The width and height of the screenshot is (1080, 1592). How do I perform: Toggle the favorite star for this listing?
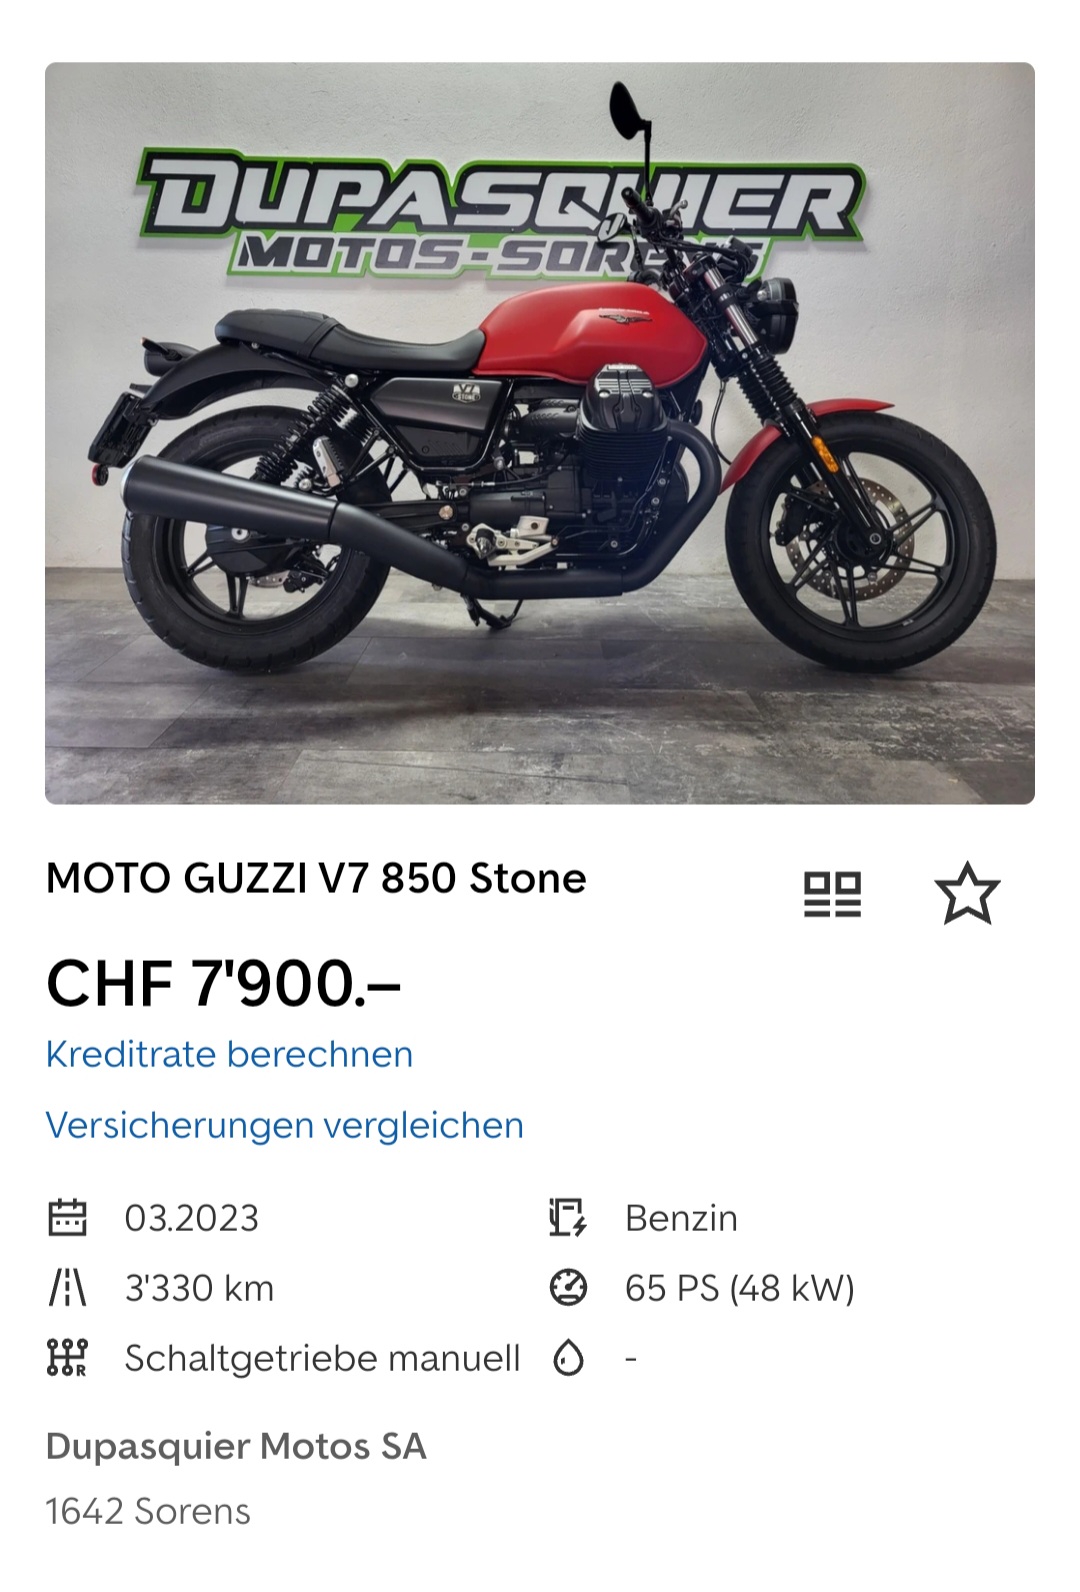(x=967, y=893)
